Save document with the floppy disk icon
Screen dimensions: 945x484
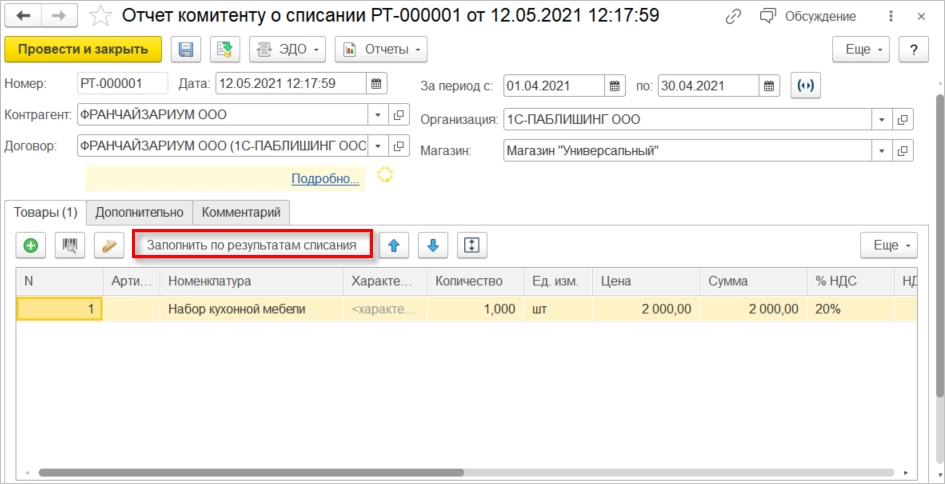(186, 49)
